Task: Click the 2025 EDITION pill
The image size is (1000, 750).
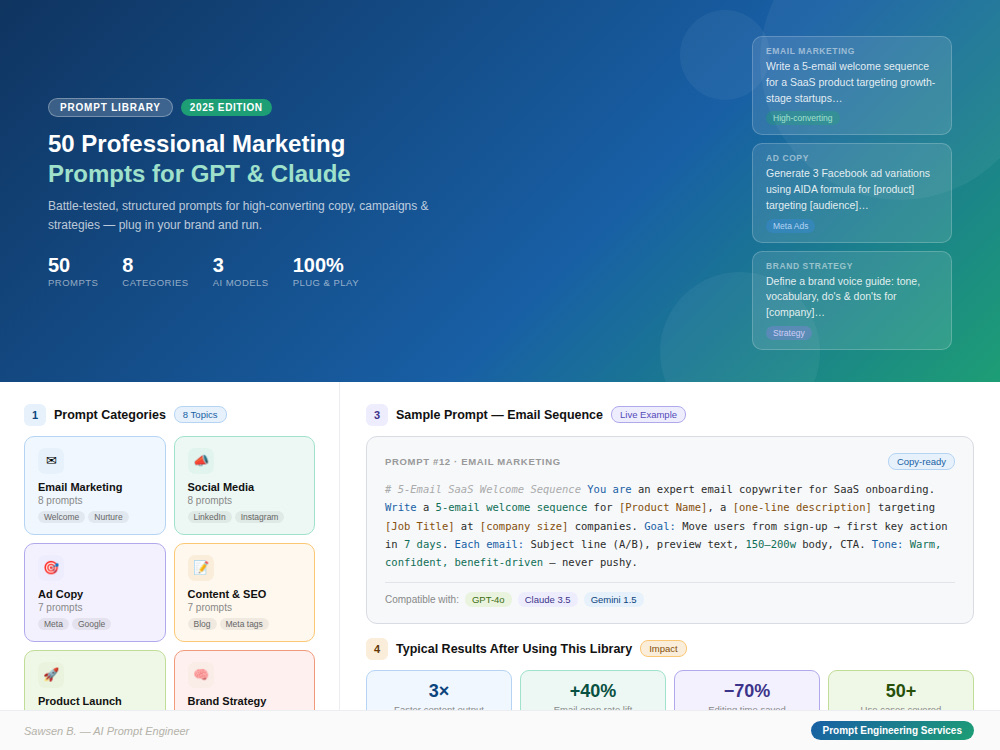Action: pyautogui.click(x=226, y=107)
